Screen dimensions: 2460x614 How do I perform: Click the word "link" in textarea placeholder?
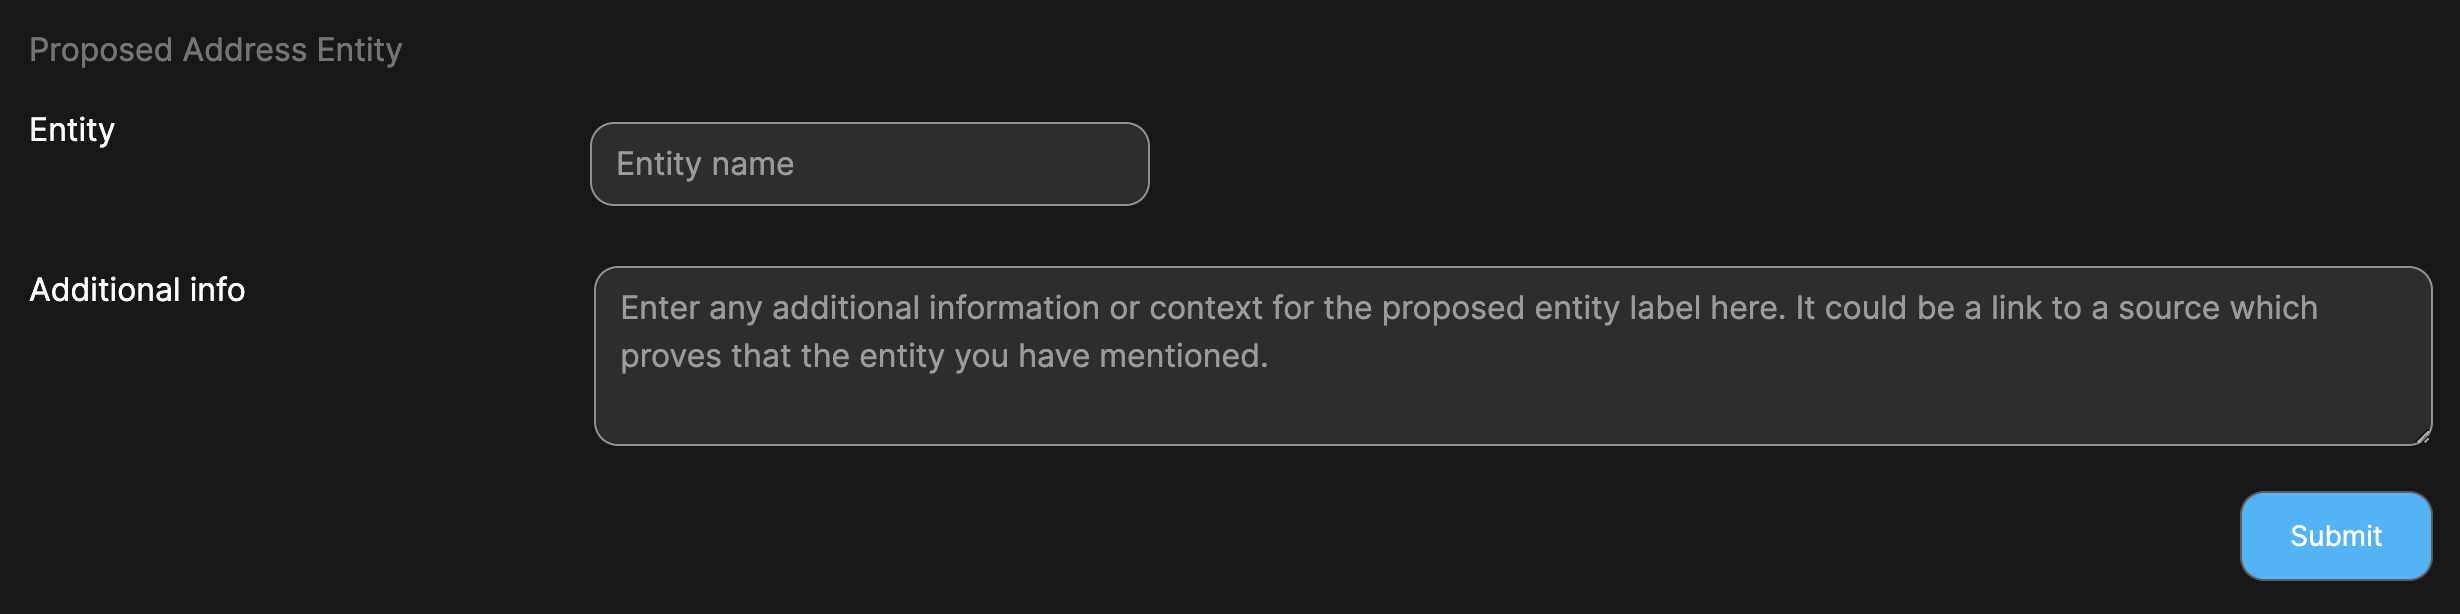pyautogui.click(x=2018, y=308)
